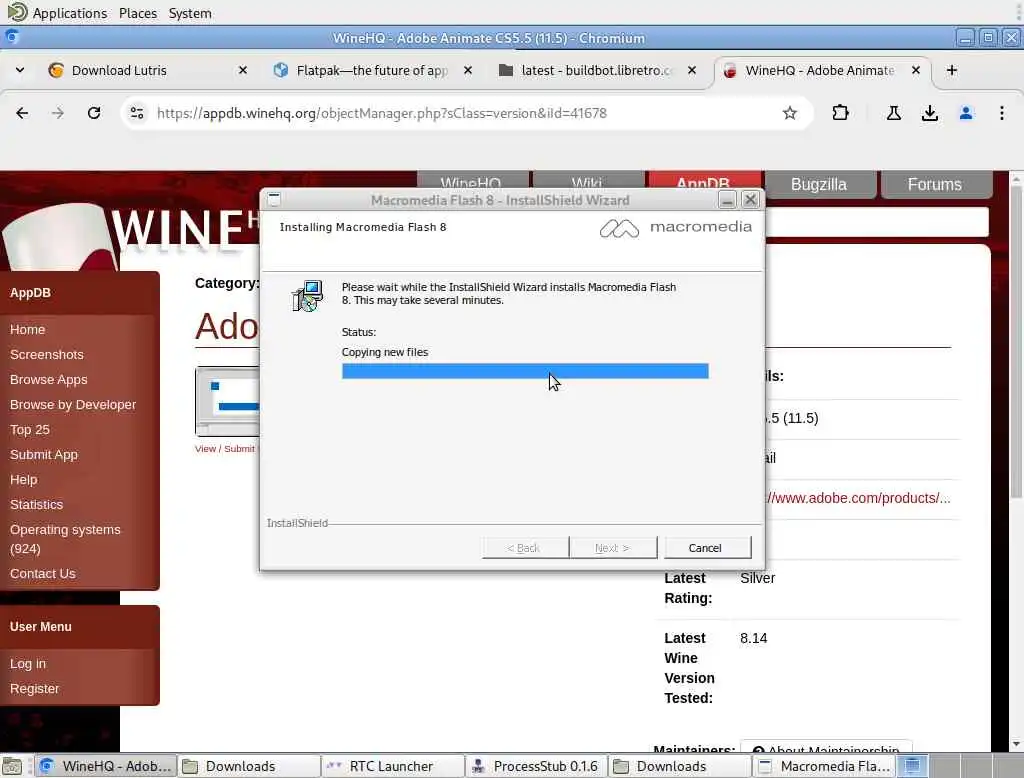Open the Help sidebar link

click(24, 479)
